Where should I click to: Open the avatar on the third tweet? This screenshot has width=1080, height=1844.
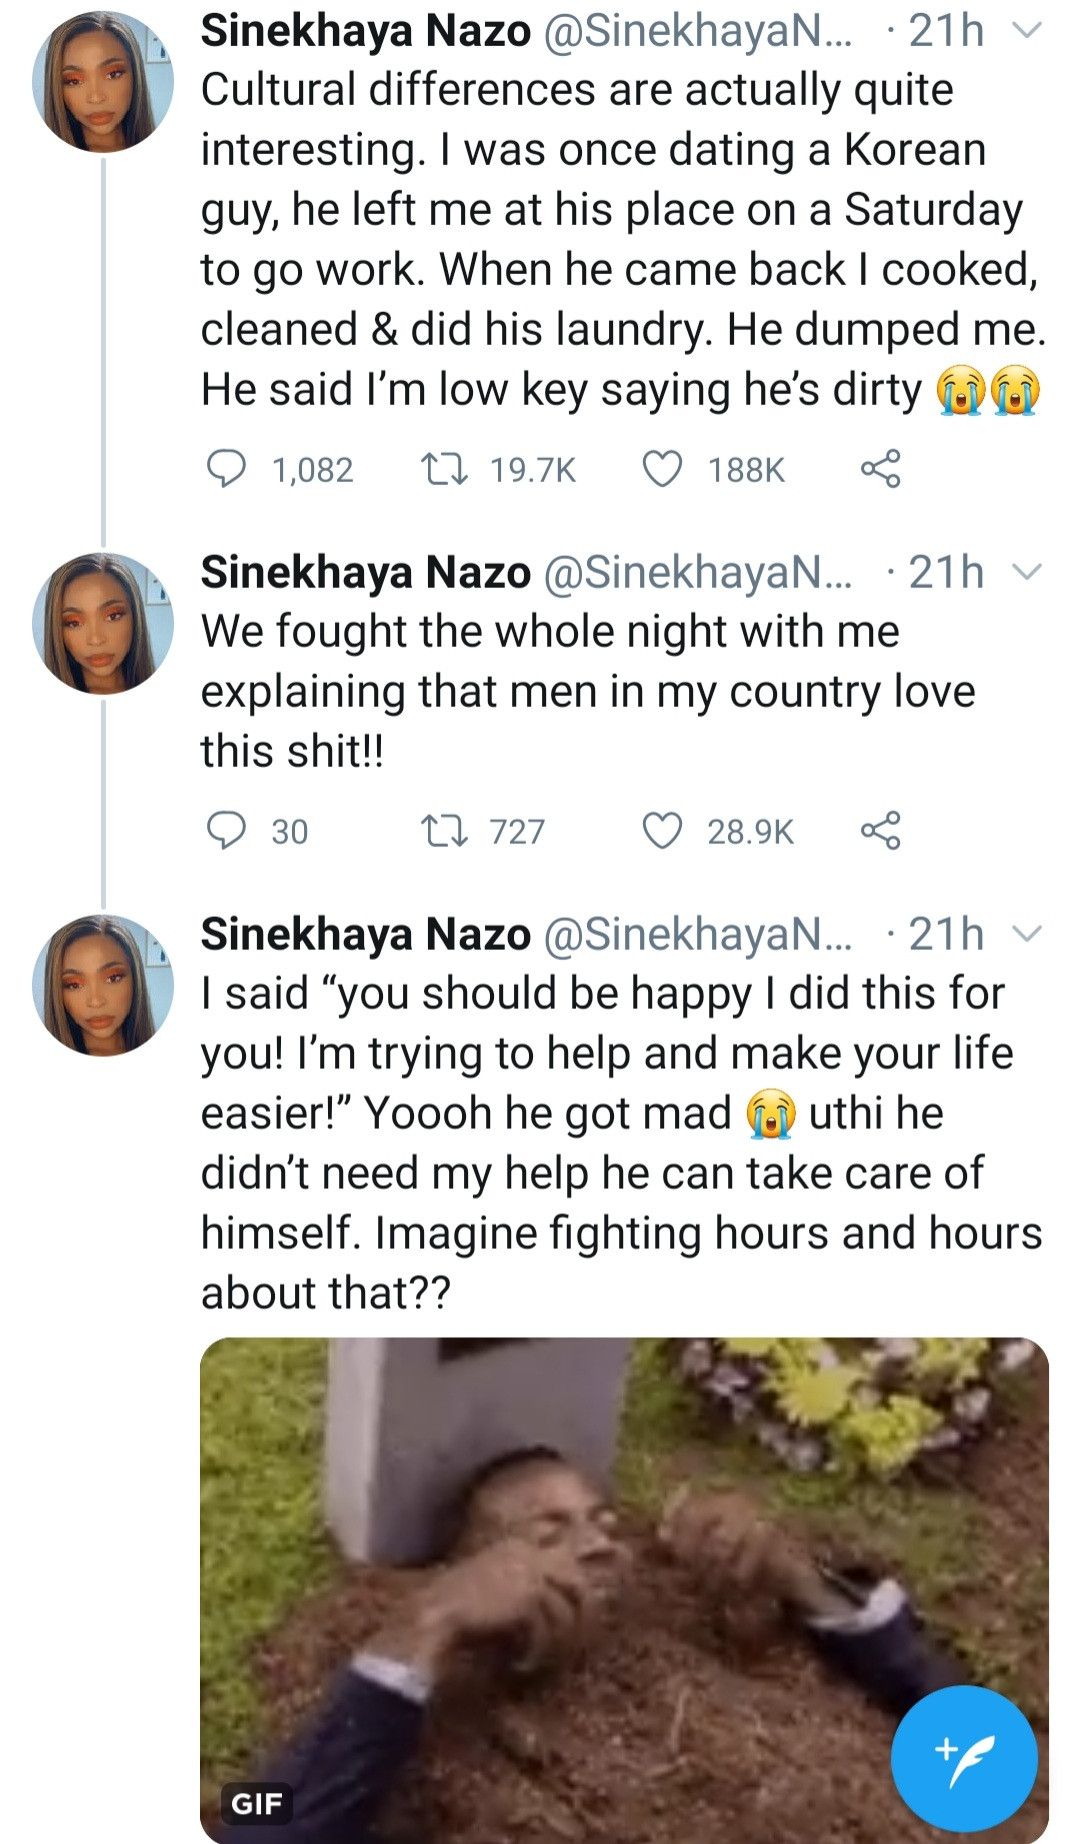pyautogui.click(x=103, y=985)
